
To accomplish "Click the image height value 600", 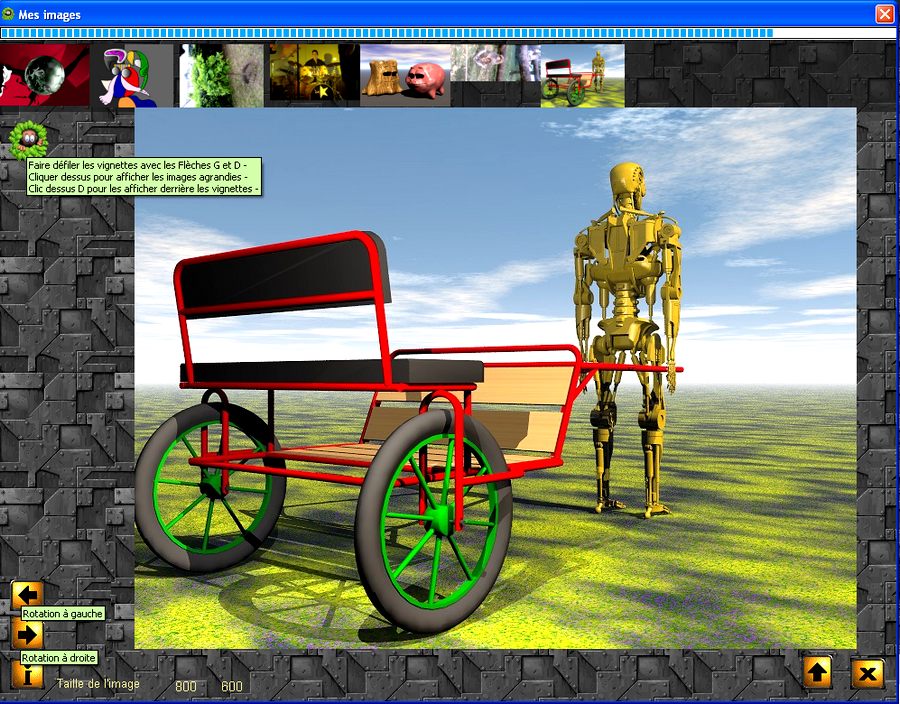I will (232, 686).
